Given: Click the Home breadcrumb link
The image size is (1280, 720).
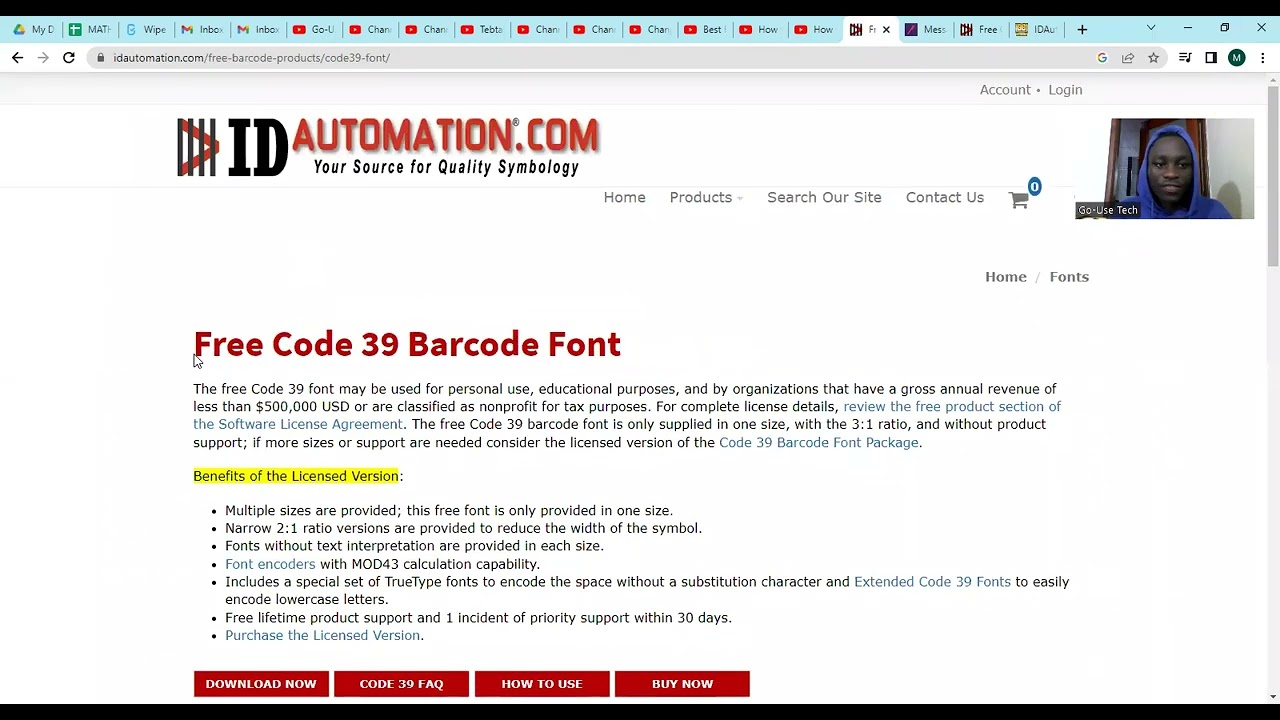Looking at the screenshot, I should tap(1006, 277).
